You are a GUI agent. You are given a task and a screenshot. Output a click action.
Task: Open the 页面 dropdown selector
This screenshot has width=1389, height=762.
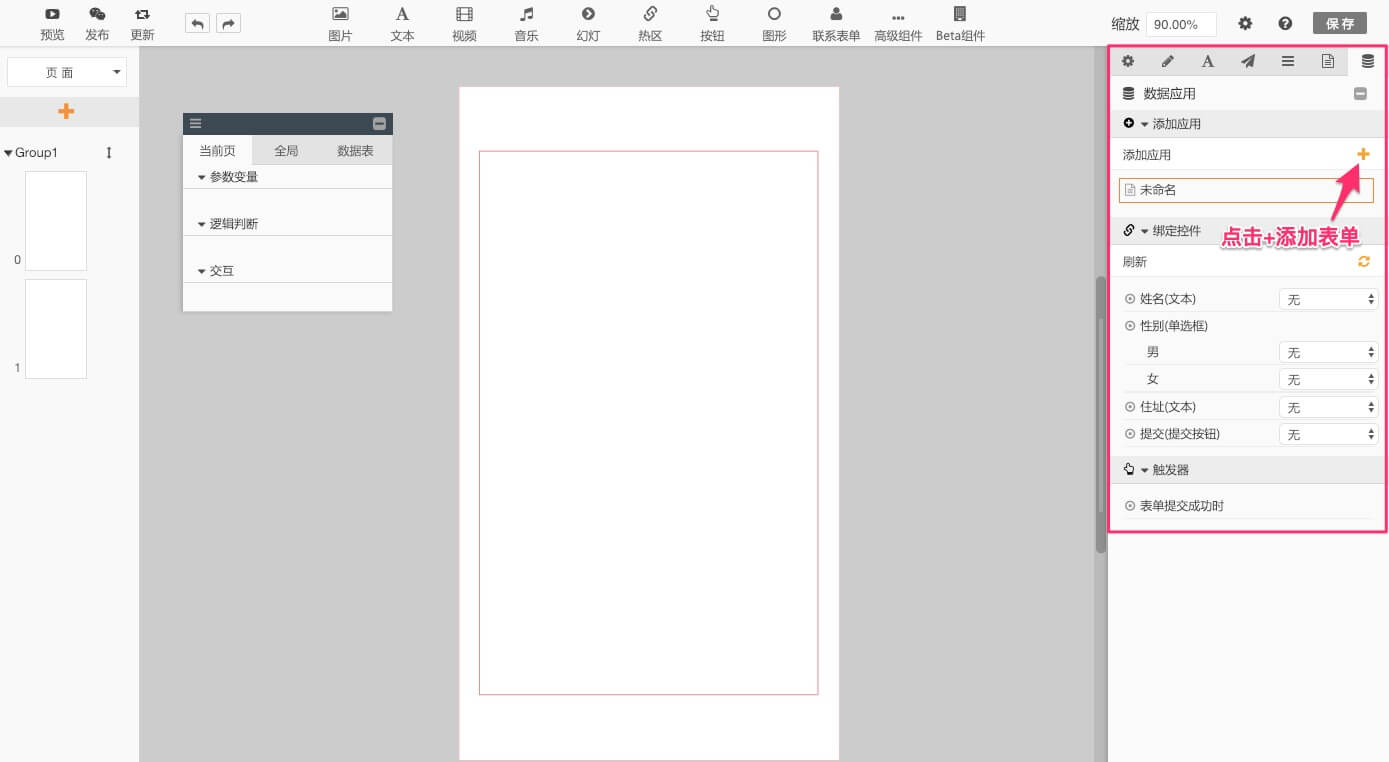point(66,73)
